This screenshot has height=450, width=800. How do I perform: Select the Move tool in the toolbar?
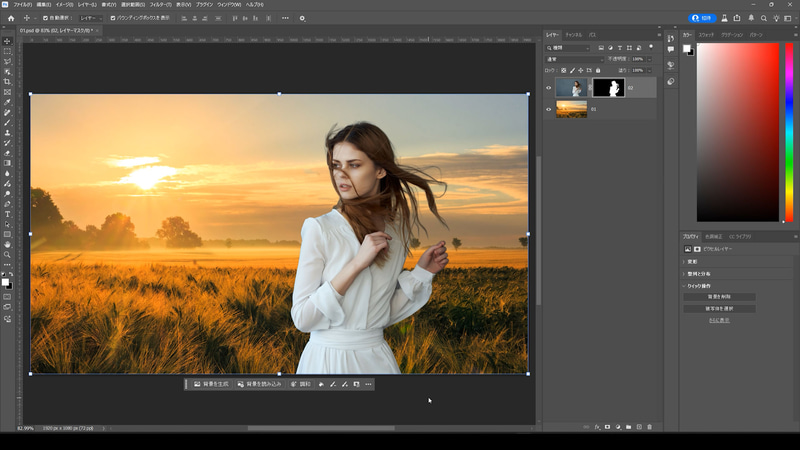point(7,41)
